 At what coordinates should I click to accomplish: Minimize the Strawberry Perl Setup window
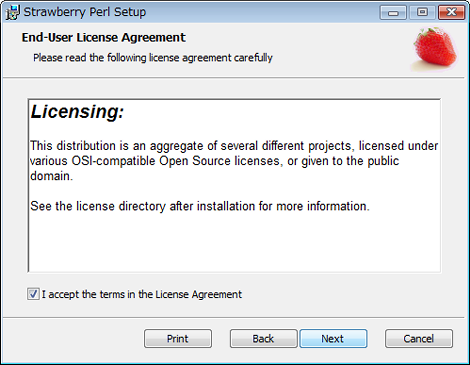(393, 13)
